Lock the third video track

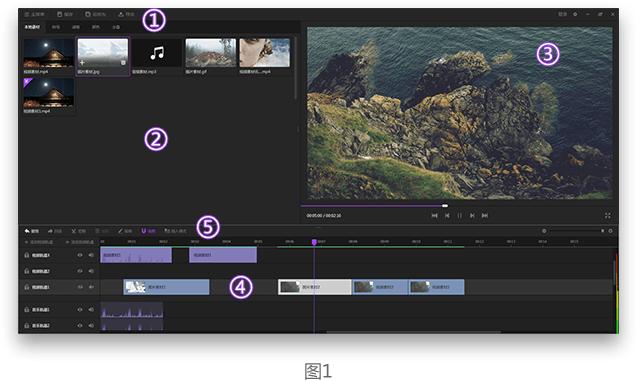[x=27, y=287]
